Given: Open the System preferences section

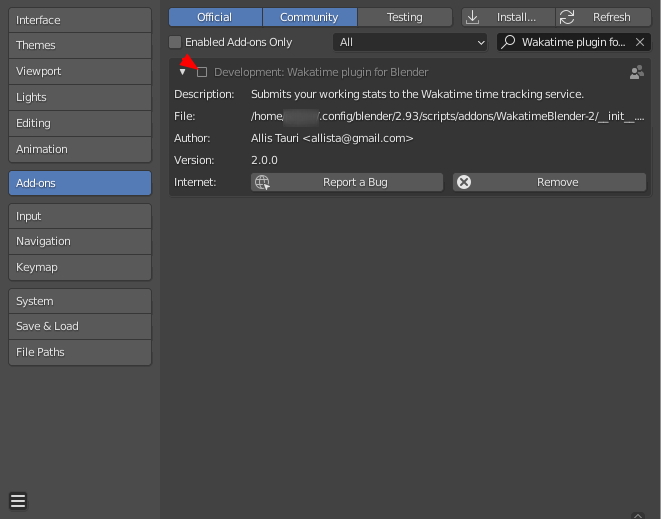Looking at the screenshot, I should 80,301.
